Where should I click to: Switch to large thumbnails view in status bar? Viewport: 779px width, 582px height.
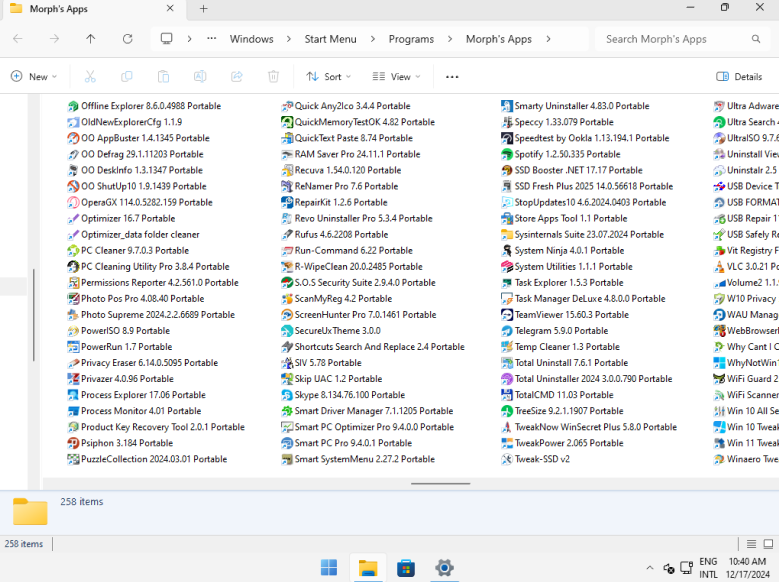pyautogui.click(x=768, y=544)
